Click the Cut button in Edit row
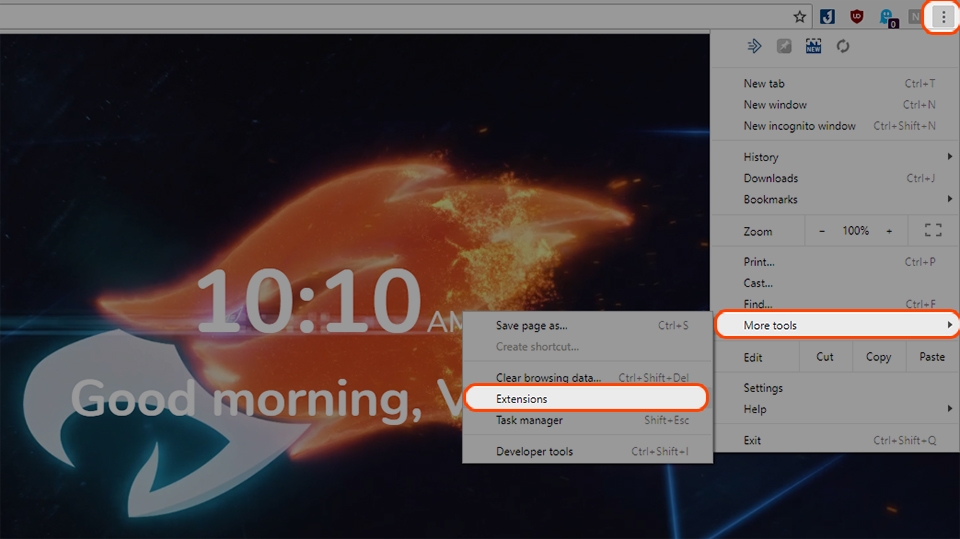Screen dimensions: 960x539 [x=825, y=356]
